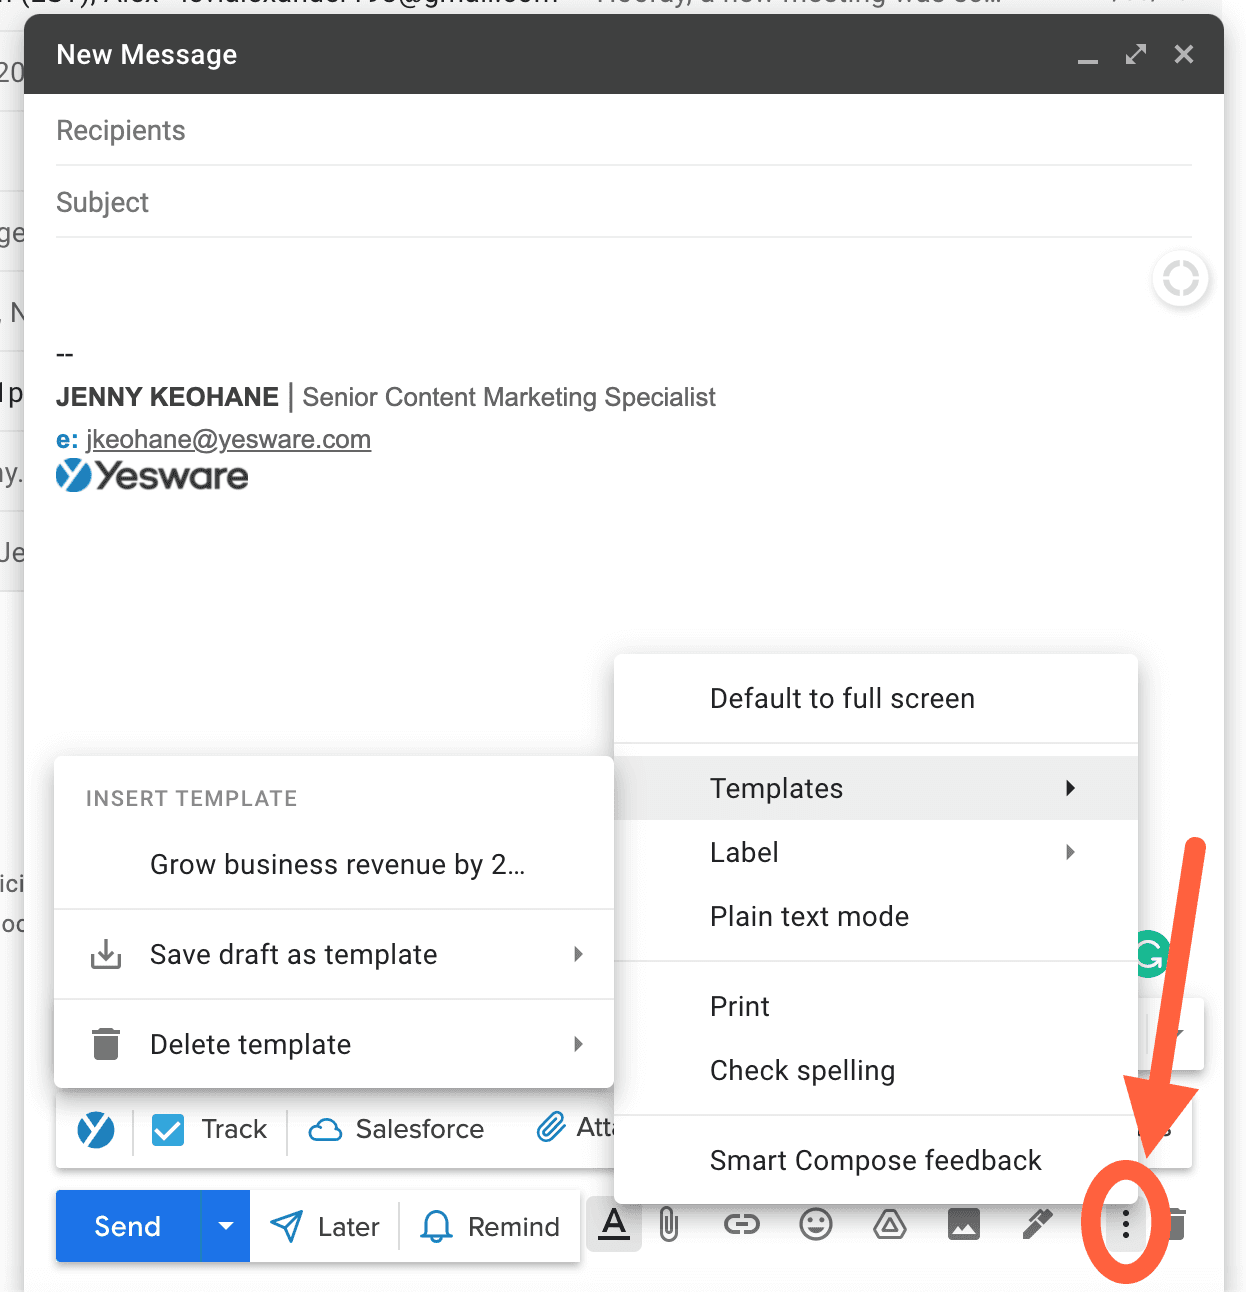
Task: Click the Send button
Action: (x=126, y=1225)
